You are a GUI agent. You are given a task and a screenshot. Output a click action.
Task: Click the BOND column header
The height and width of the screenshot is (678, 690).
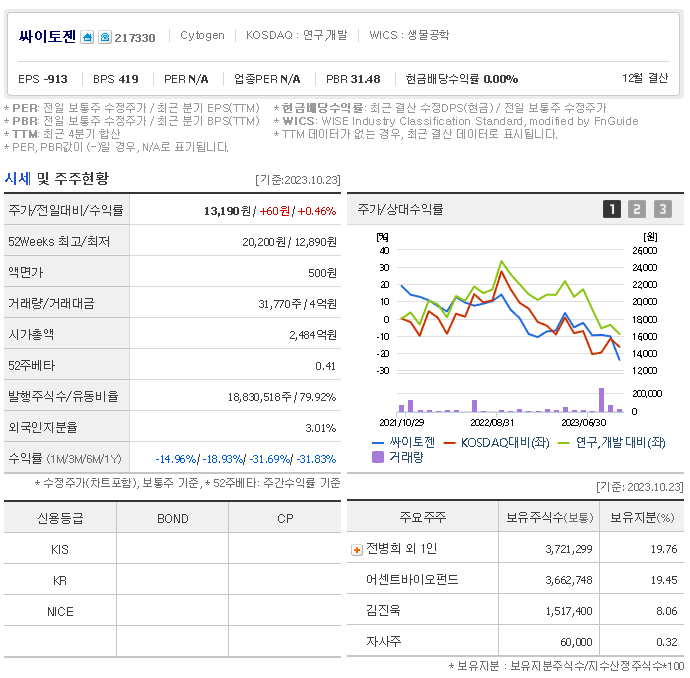[172, 519]
